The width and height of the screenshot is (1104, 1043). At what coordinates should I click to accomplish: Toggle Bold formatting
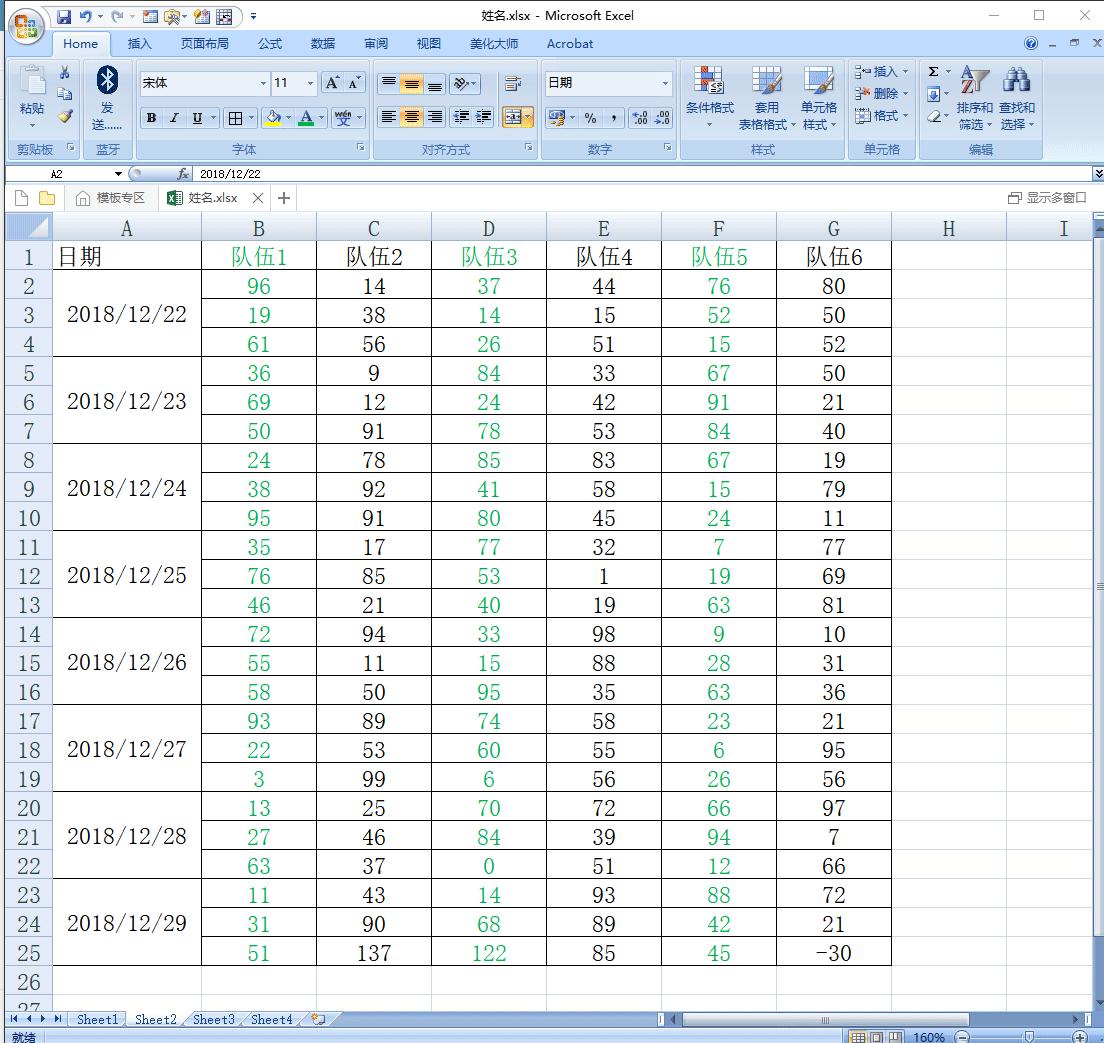point(151,118)
